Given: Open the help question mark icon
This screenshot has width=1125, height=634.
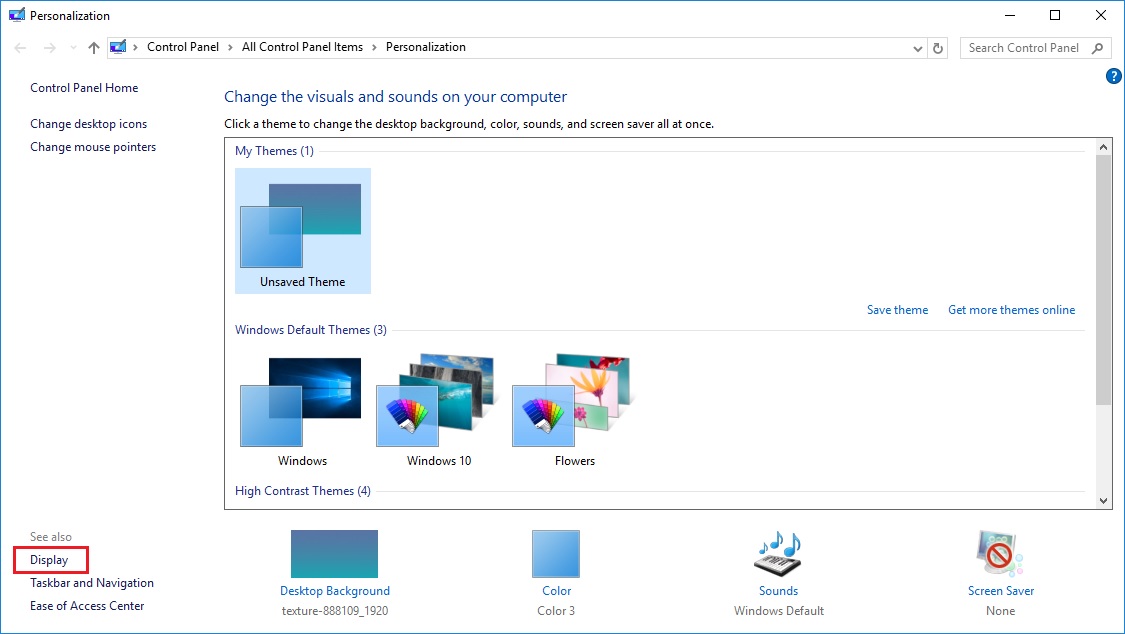Looking at the screenshot, I should [x=1114, y=76].
